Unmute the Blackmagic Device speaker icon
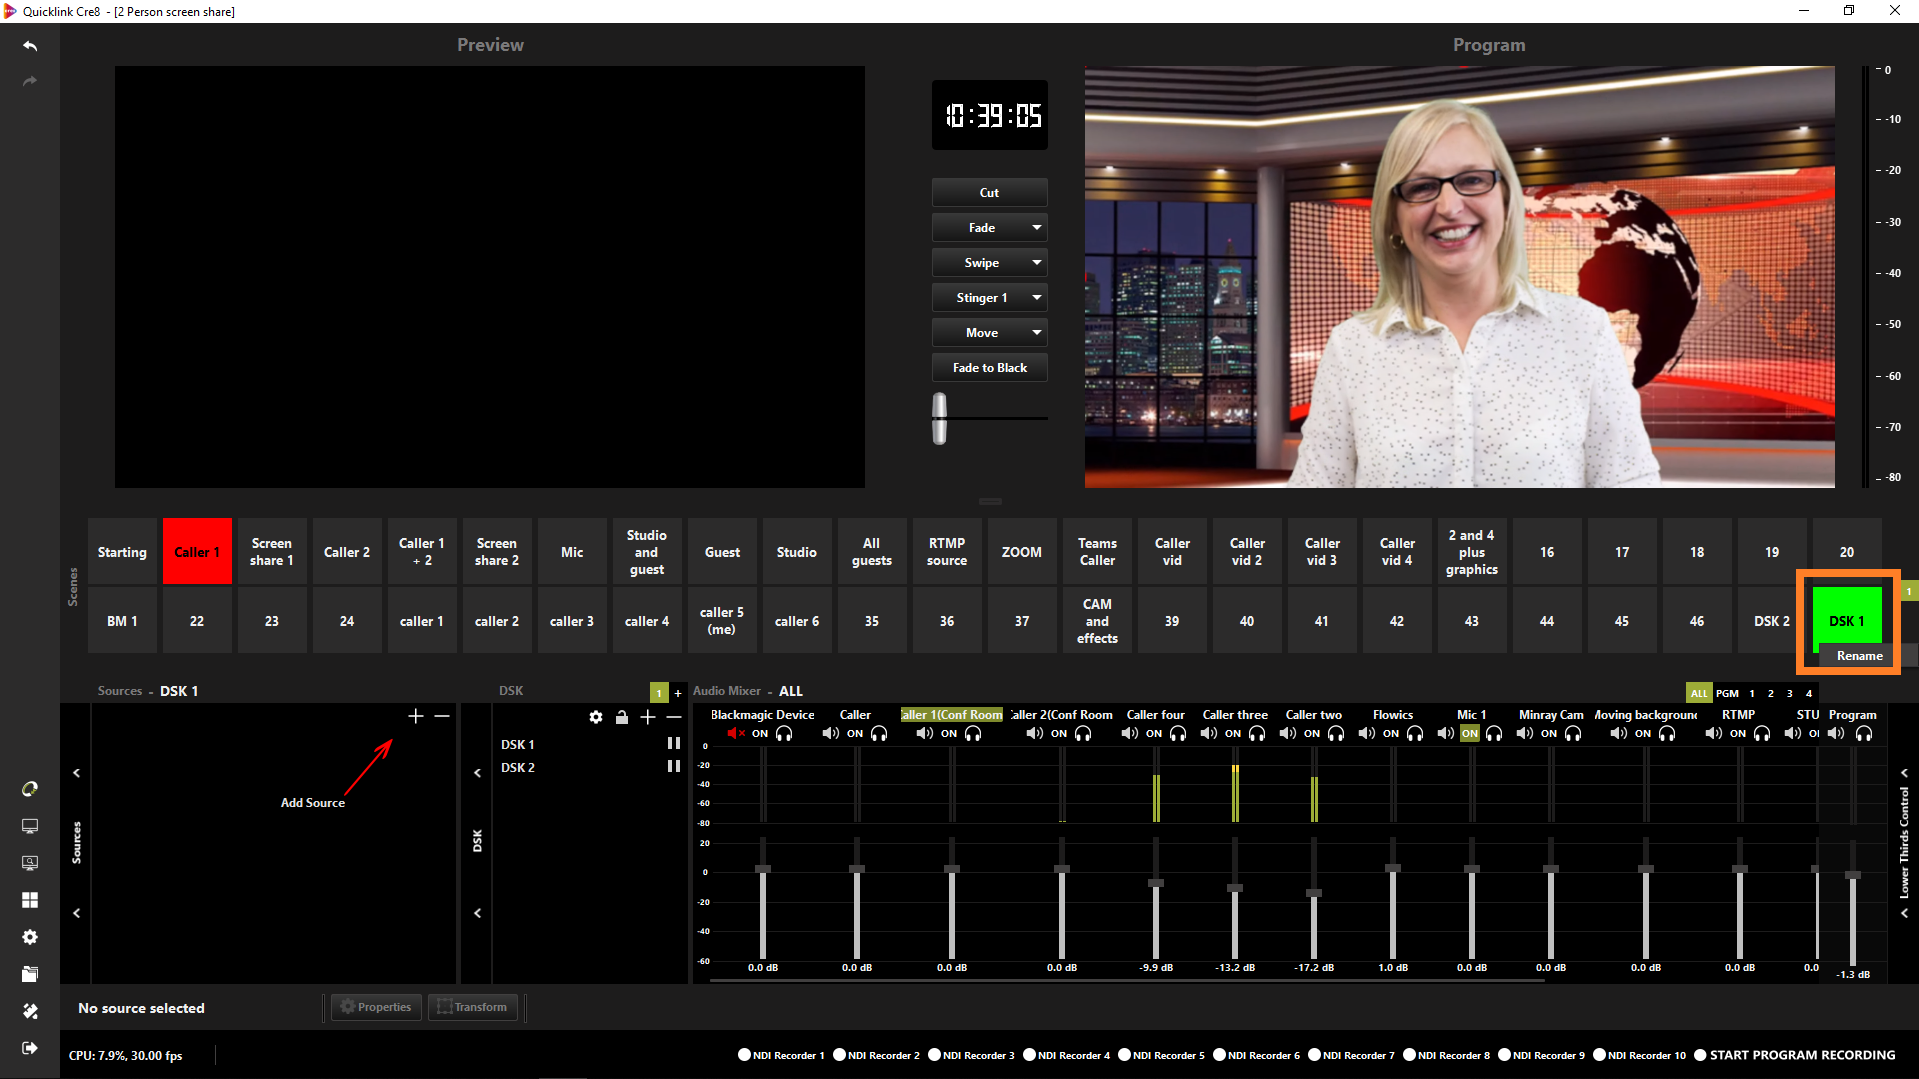 (735, 733)
